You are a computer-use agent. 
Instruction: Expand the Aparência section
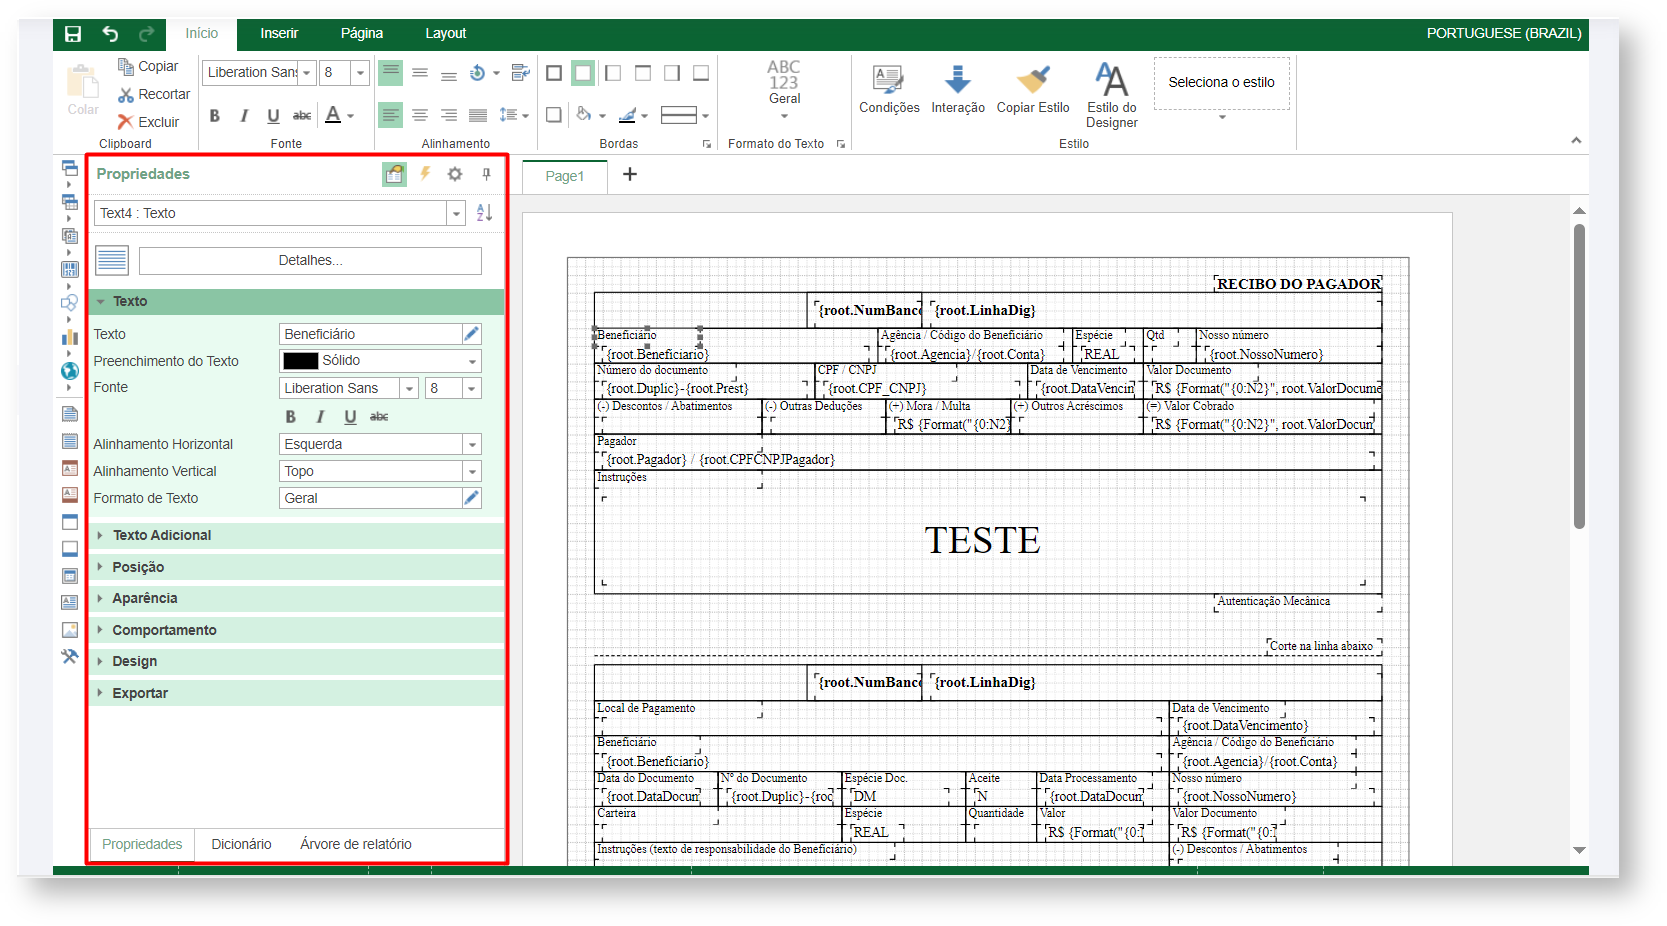pyautogui.click(x=144, y=598)
